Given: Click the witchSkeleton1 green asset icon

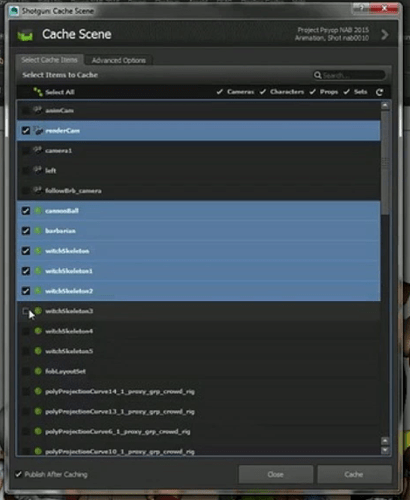Looking at the screenshot, I should click(38, 270).
